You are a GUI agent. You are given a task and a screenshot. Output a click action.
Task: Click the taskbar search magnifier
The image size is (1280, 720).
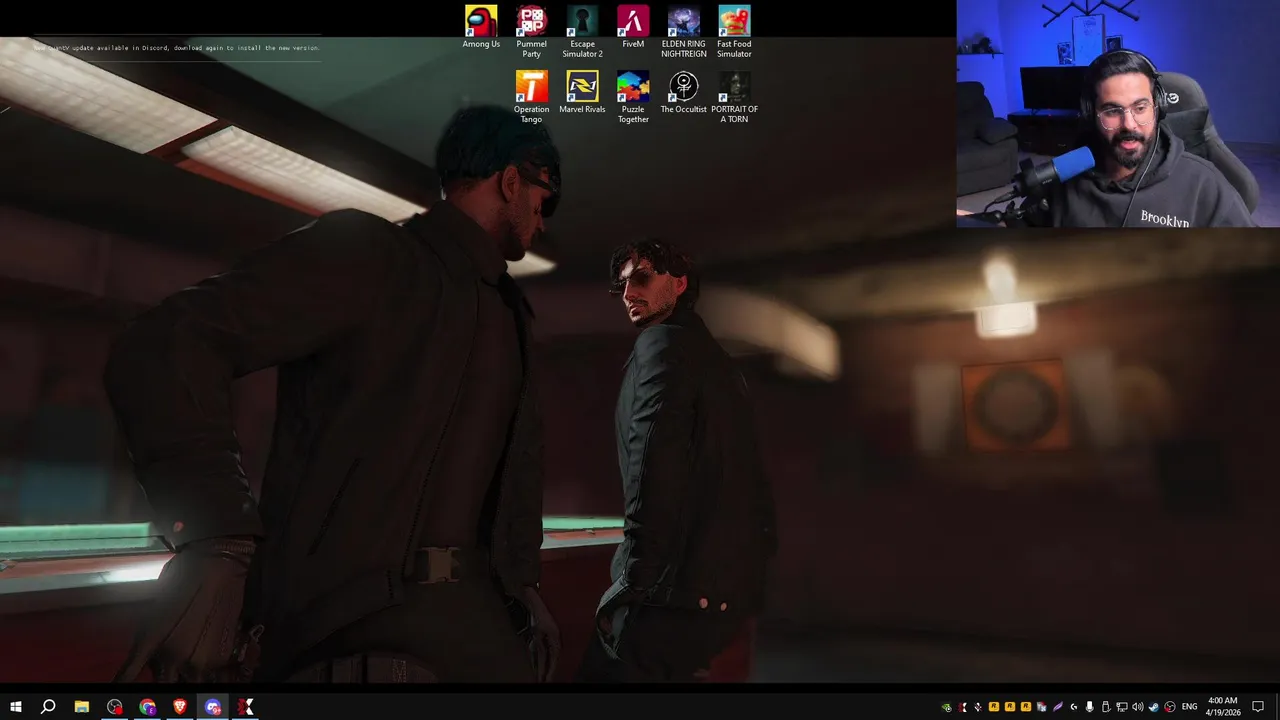pos(48,707)
